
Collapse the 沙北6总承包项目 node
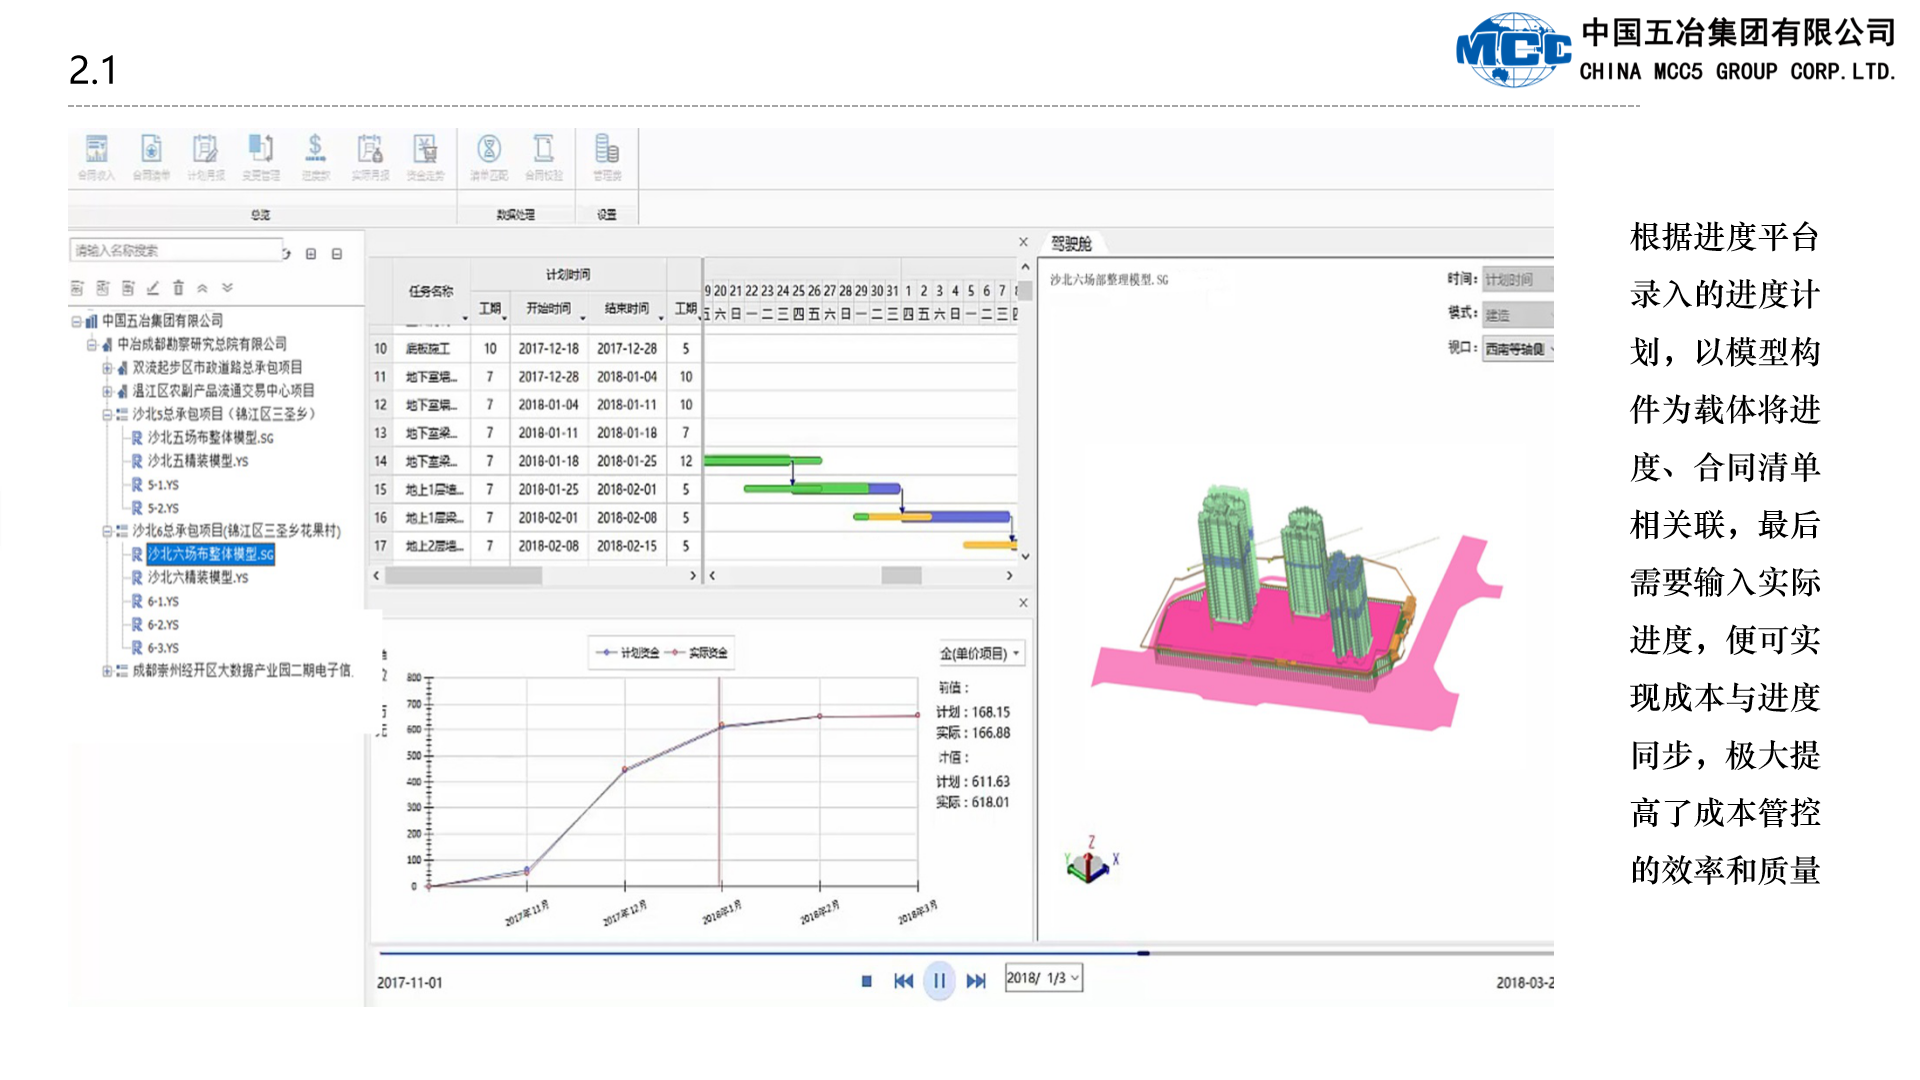[x=106, y=531]
